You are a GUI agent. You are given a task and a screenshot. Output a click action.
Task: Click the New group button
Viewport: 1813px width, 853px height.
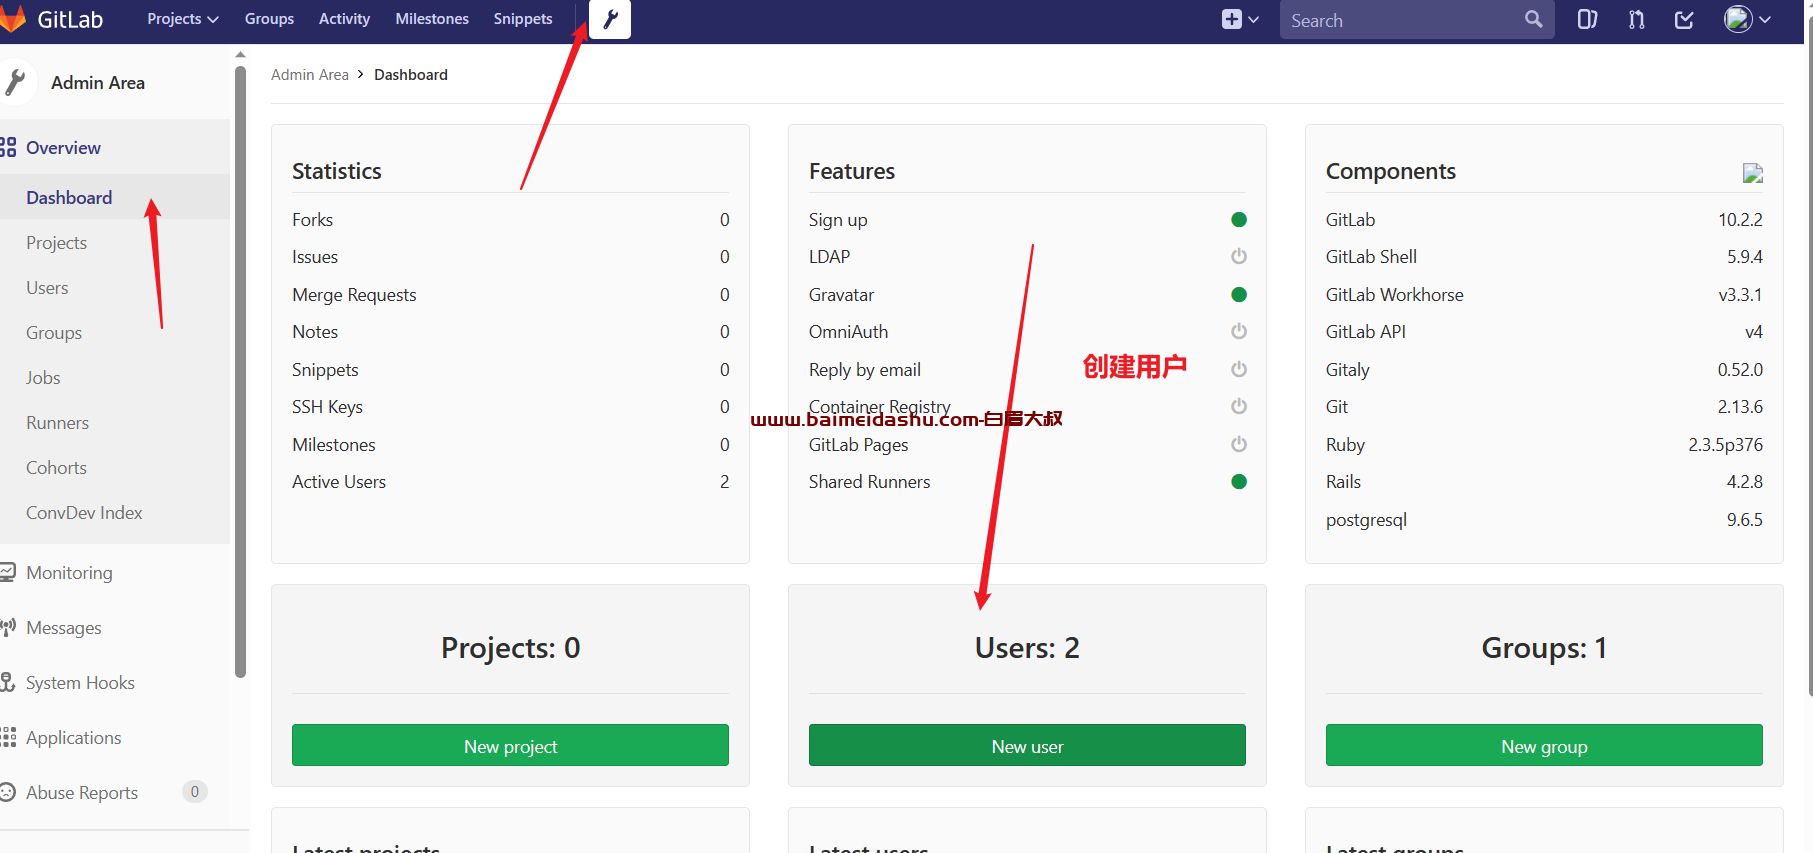tap(1544, 746)
